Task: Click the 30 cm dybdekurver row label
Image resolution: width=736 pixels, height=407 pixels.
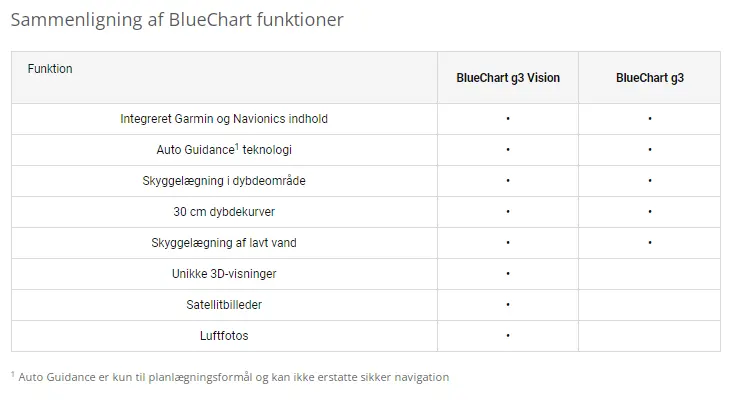Action: [224, 212]
